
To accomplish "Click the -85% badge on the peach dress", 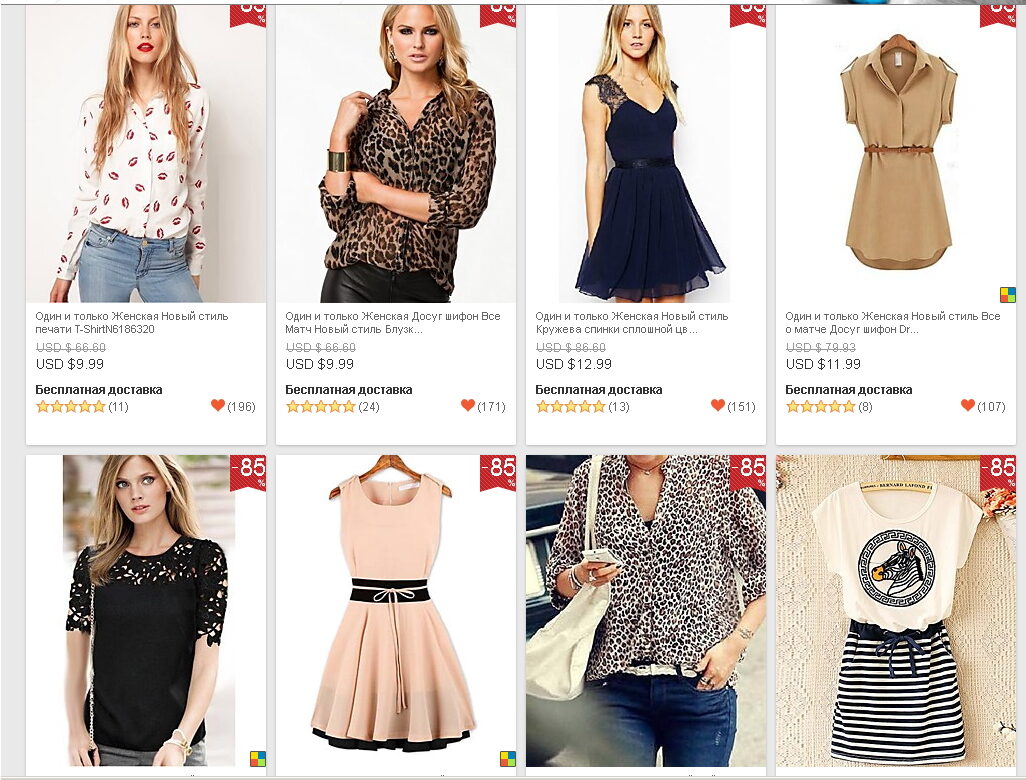I will tap(498, 471).
